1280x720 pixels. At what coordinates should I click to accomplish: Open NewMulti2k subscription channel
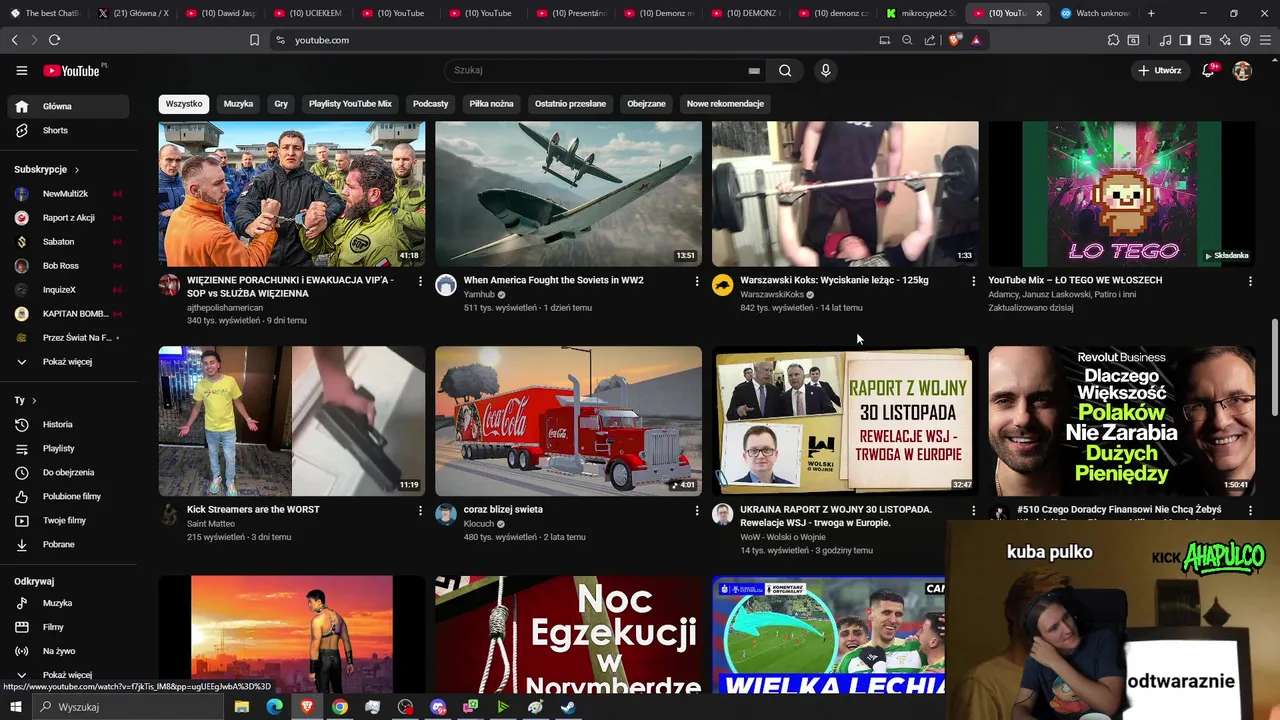click(66, 194)
